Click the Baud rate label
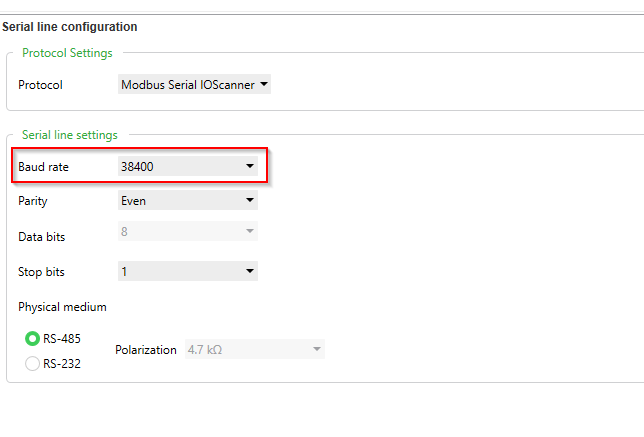This screenshot has width=644, height=437. (43, 167)
